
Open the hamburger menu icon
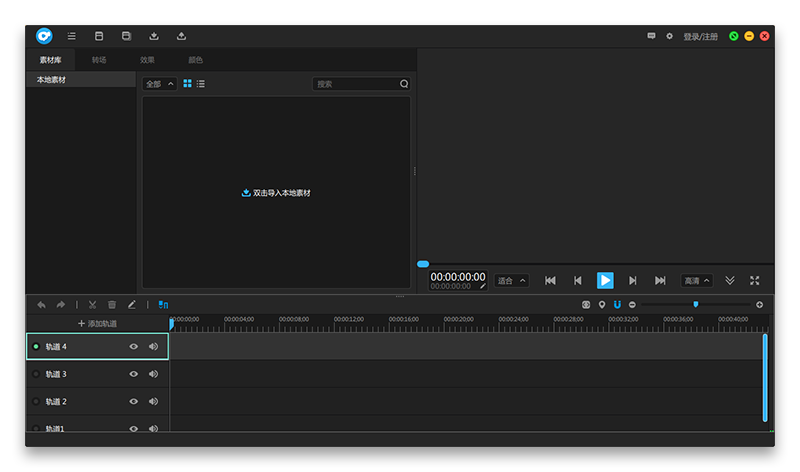tap(71, 36)
